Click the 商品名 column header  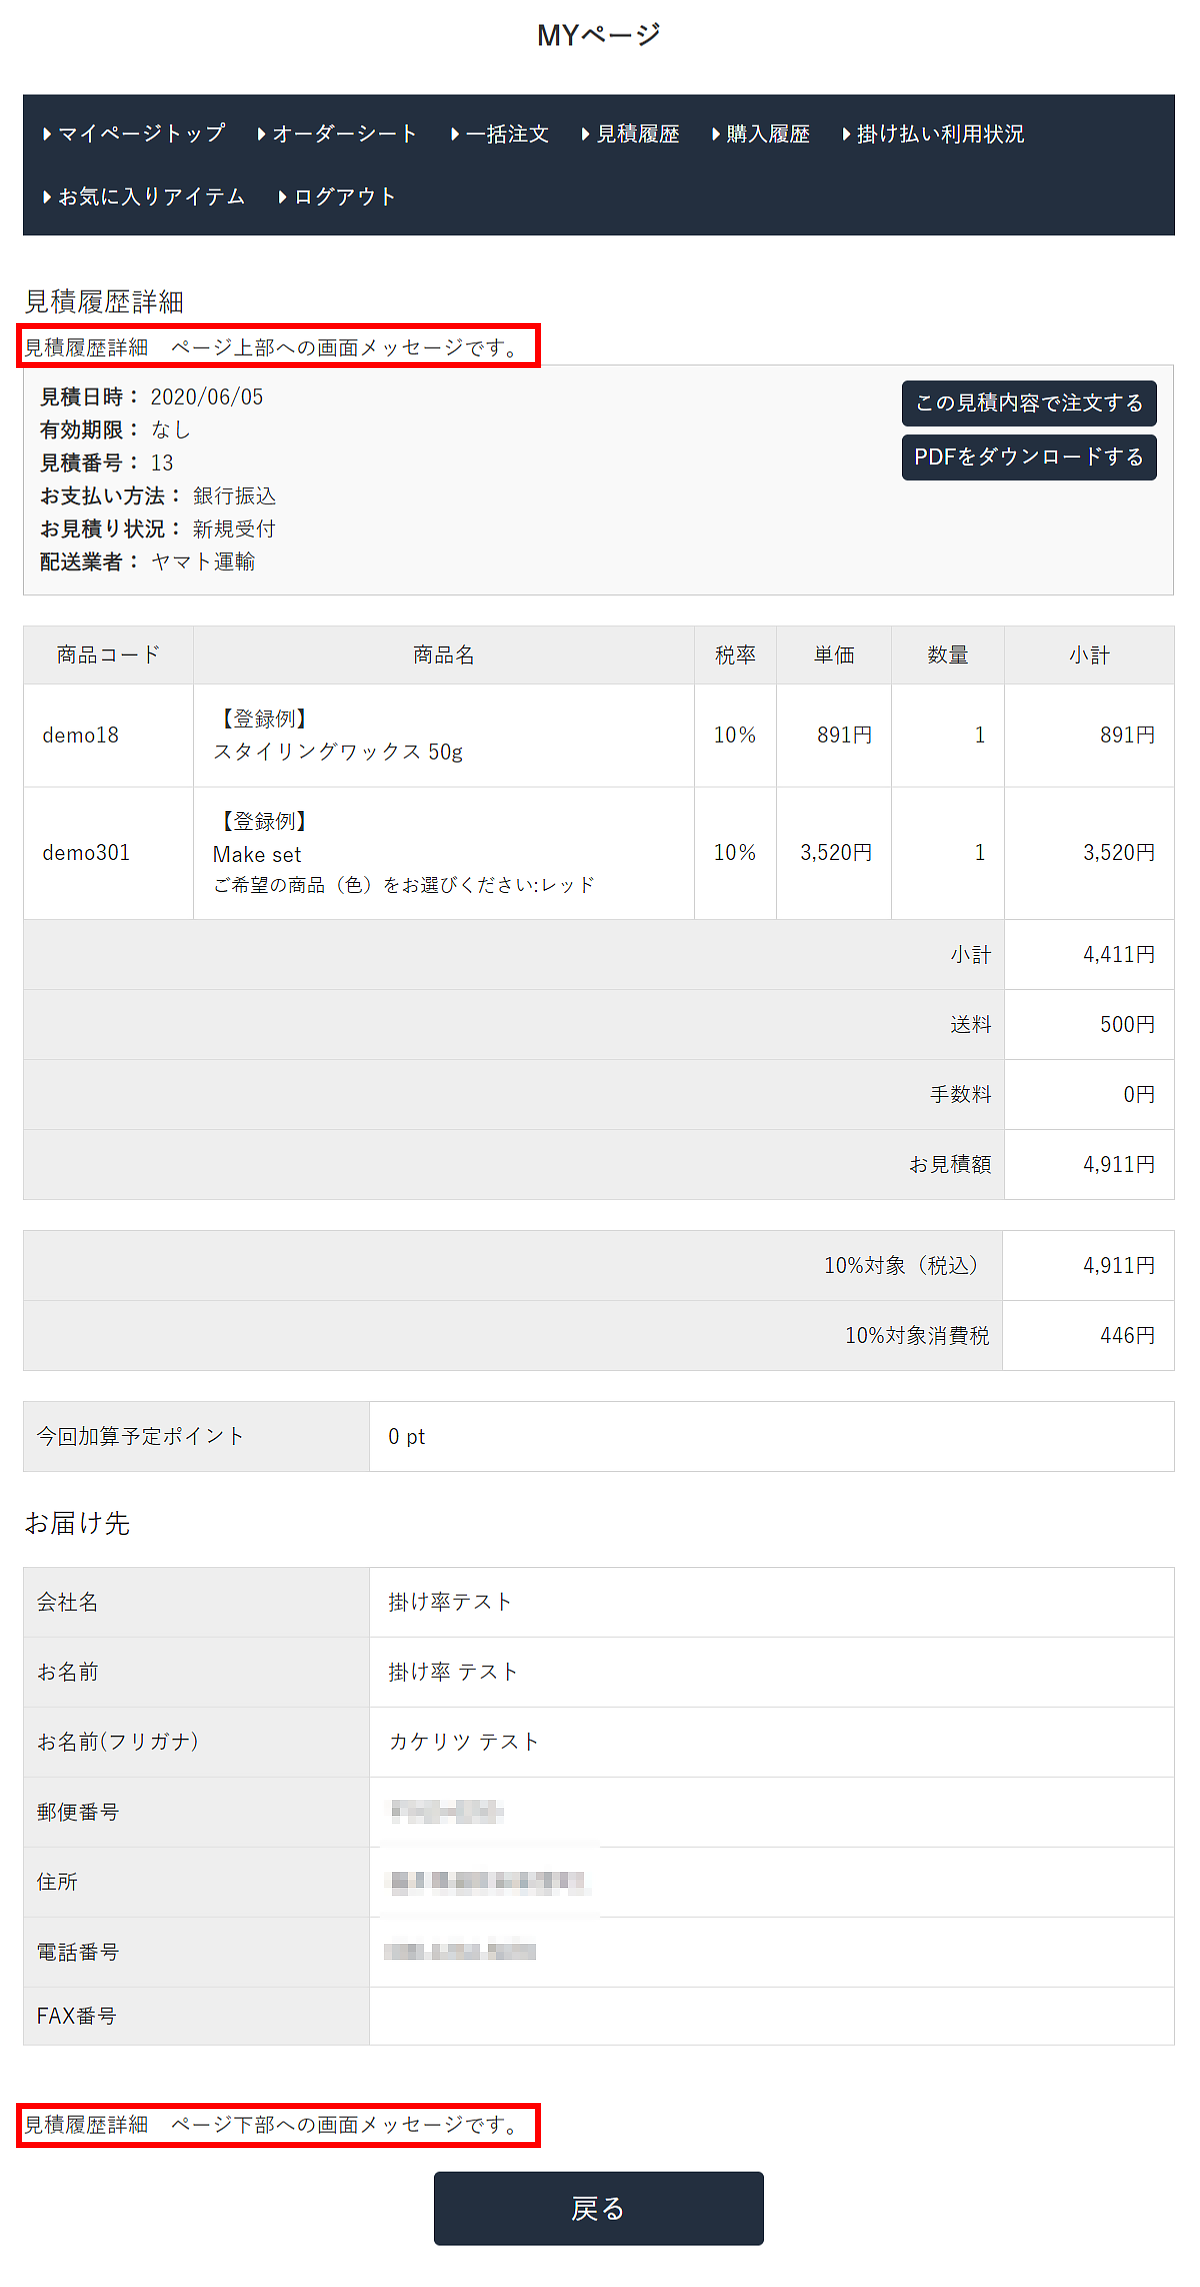point(443,655)
